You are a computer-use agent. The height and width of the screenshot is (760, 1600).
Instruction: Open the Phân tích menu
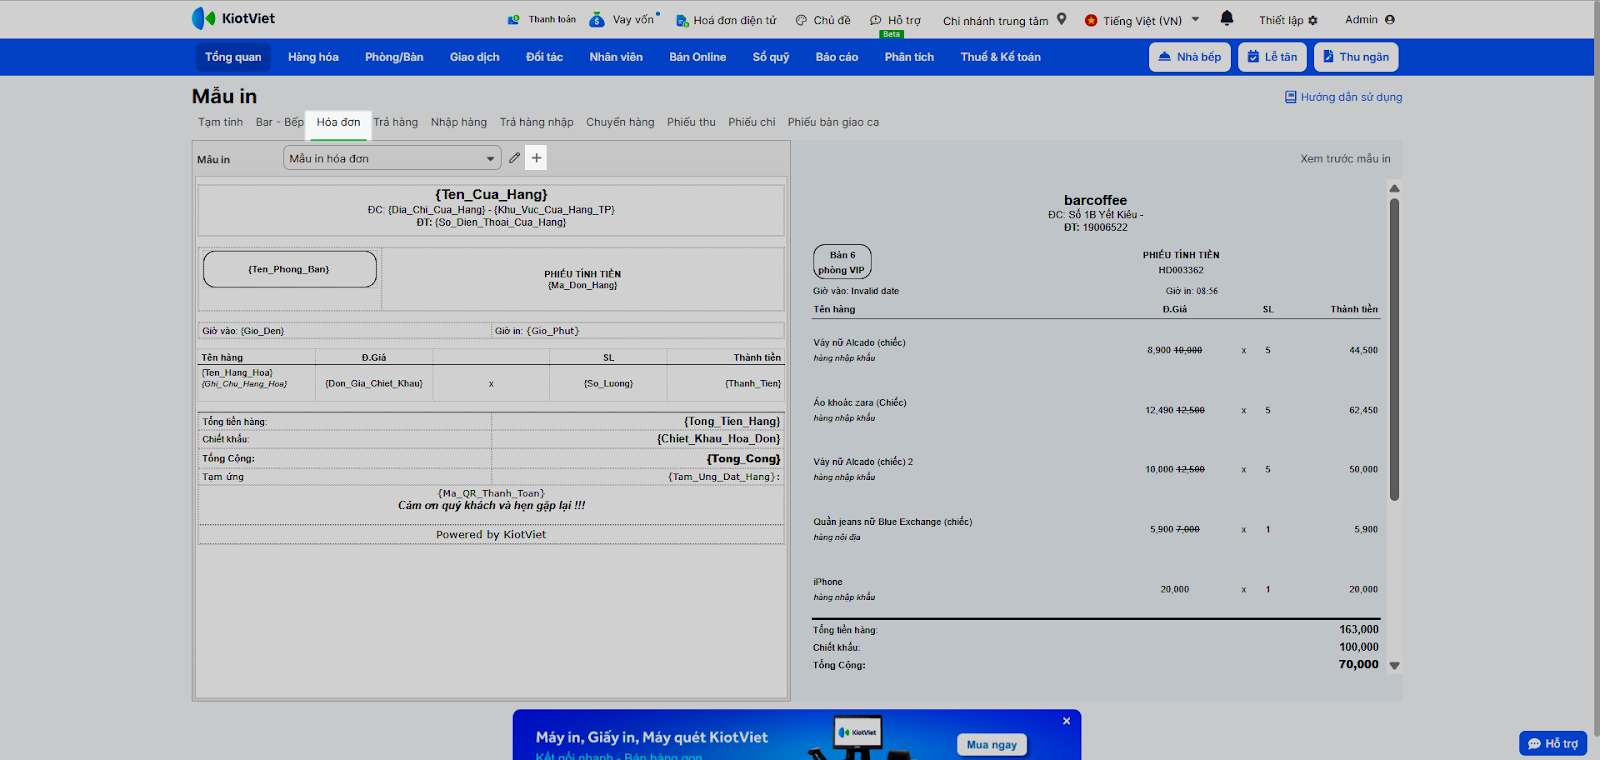[909, 57]
